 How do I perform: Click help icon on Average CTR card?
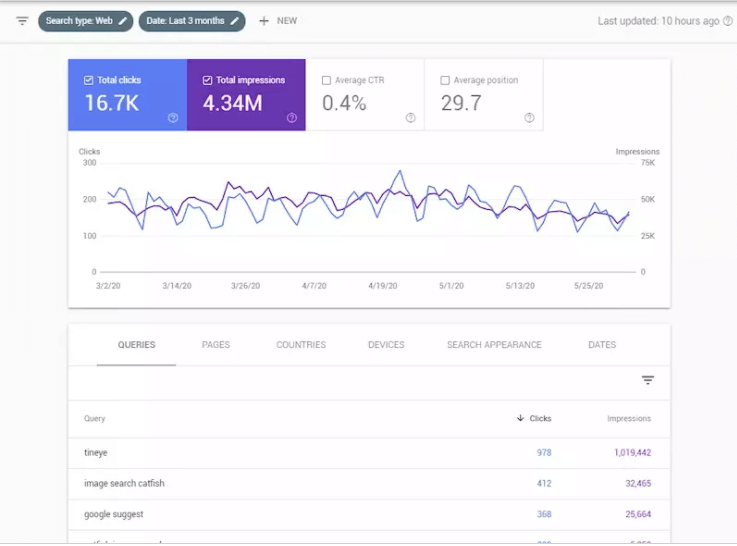click(x=410, y=118)
